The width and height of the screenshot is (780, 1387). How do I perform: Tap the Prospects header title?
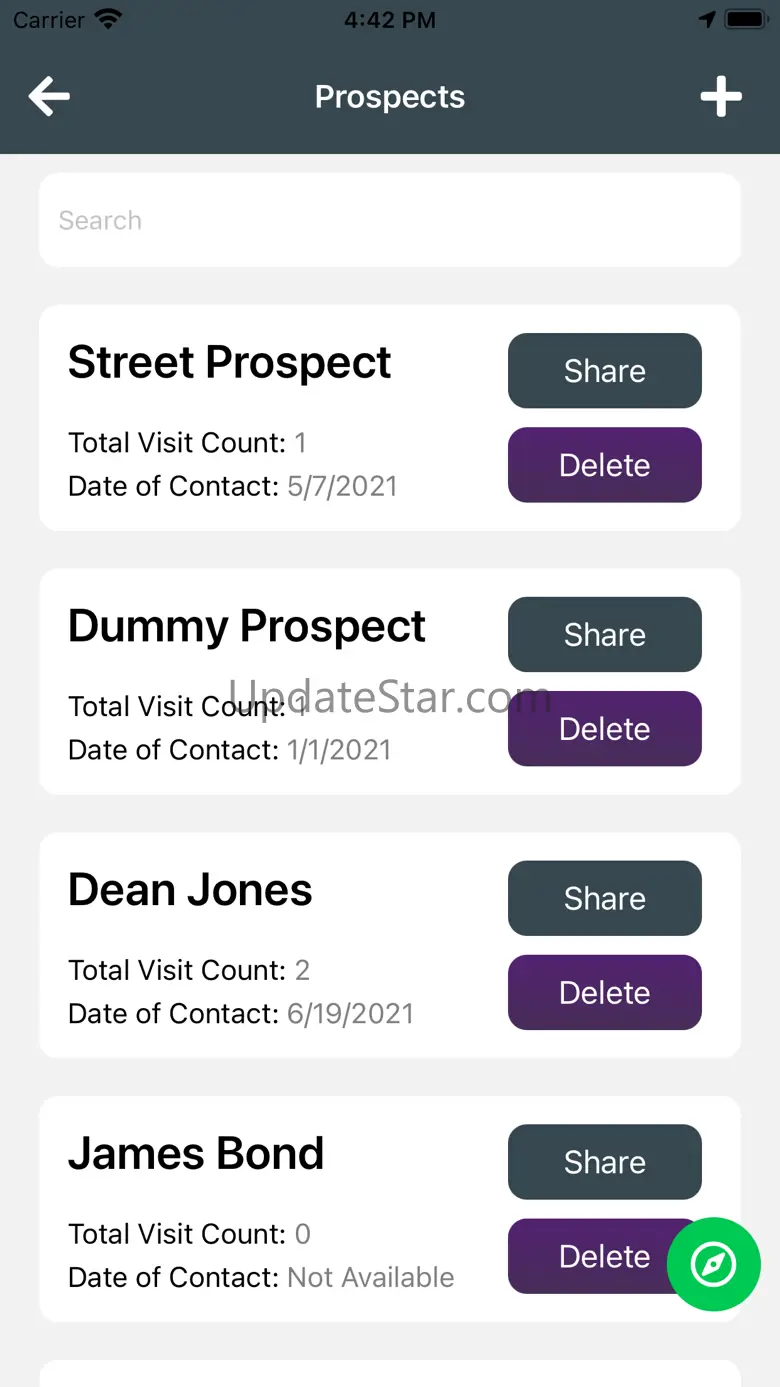point(390,97)
